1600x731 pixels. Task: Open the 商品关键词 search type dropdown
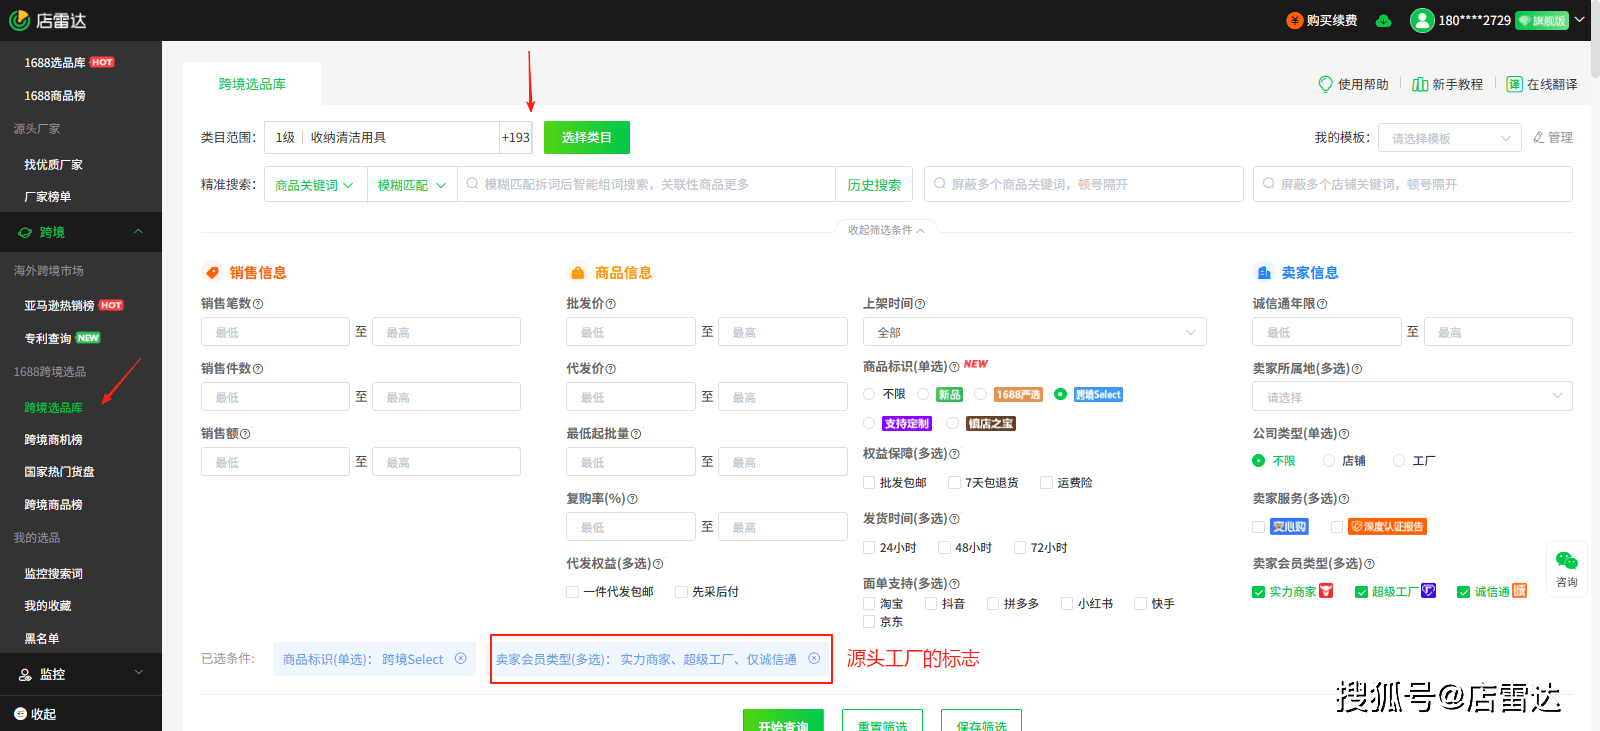click(x=314, y=185)
